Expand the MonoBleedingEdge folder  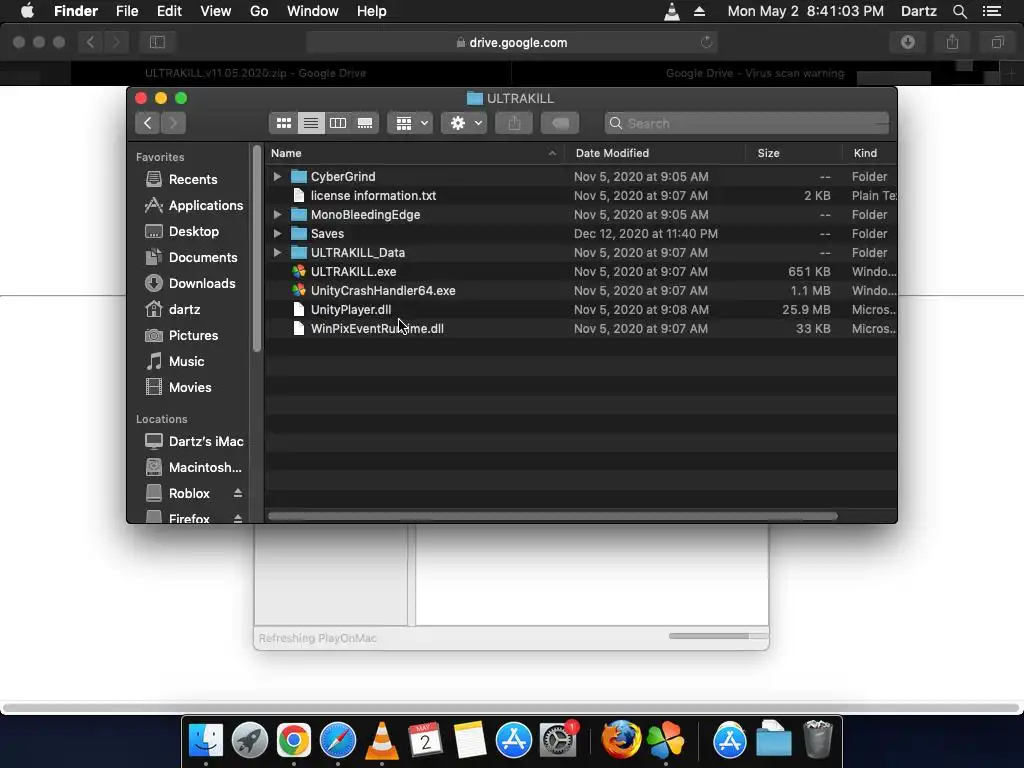pos(277,214)
